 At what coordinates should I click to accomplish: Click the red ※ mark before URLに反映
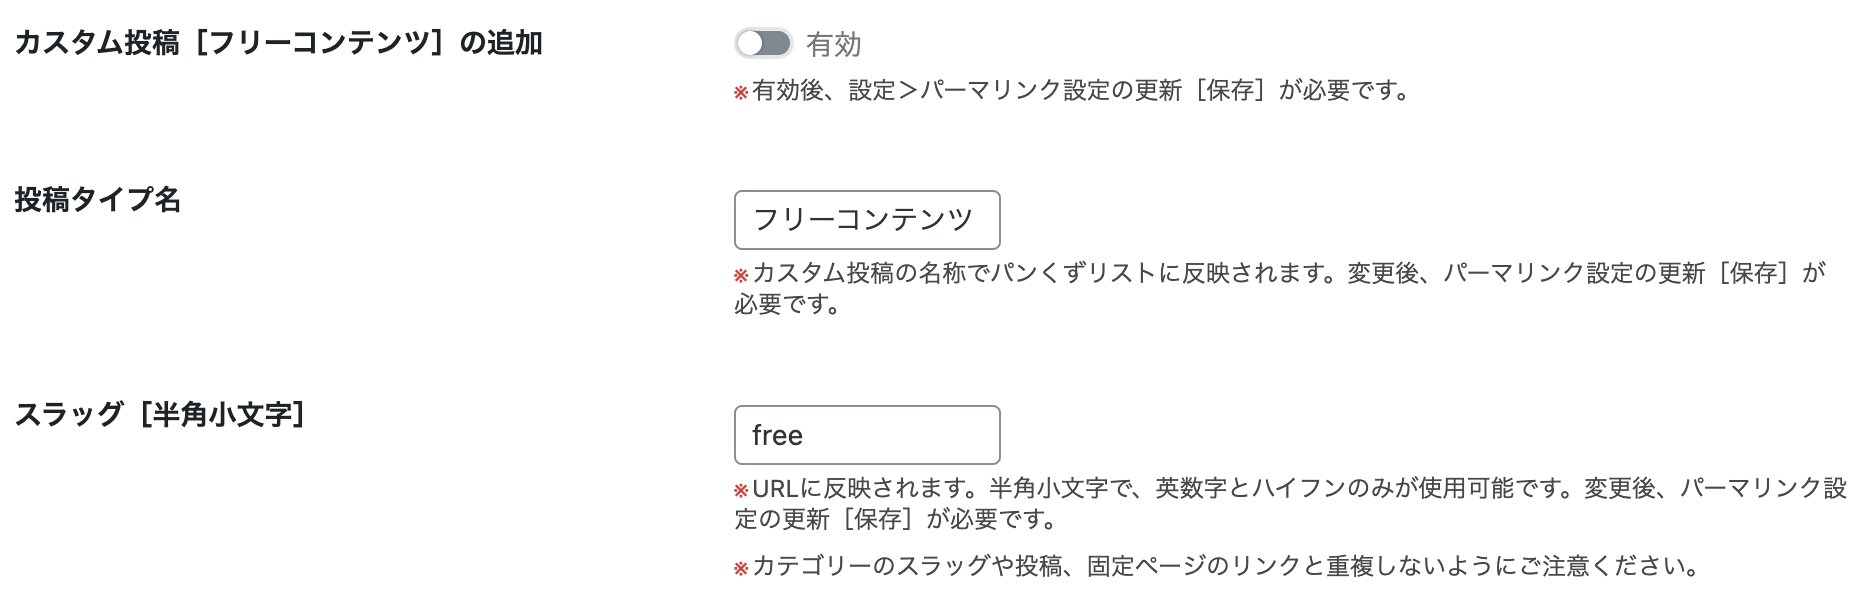[741, 490]
